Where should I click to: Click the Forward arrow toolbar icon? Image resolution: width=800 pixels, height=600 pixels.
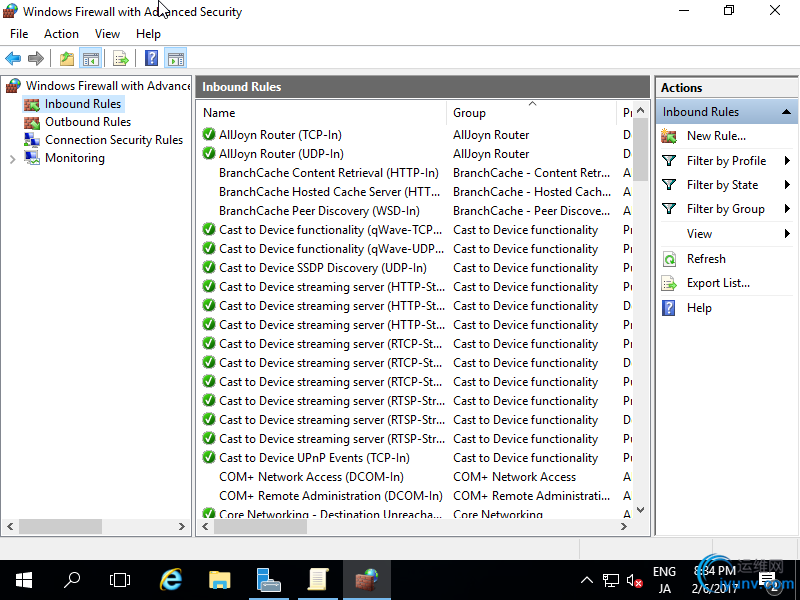[36, 58]
